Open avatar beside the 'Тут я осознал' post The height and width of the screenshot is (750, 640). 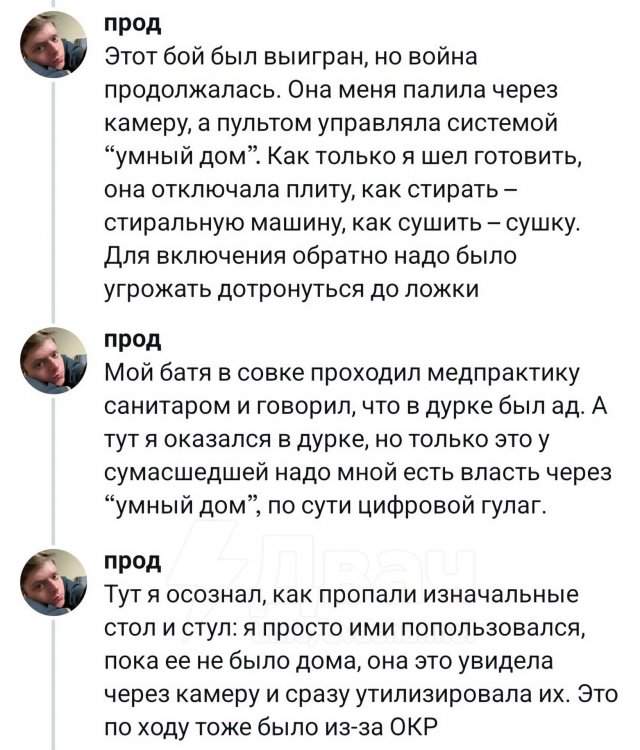coord(54,581)
